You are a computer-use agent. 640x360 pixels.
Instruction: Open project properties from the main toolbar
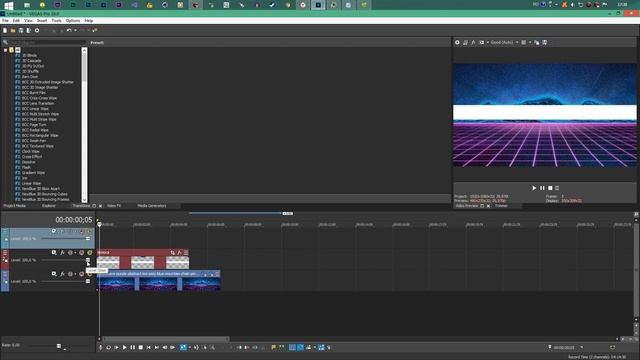37,30
